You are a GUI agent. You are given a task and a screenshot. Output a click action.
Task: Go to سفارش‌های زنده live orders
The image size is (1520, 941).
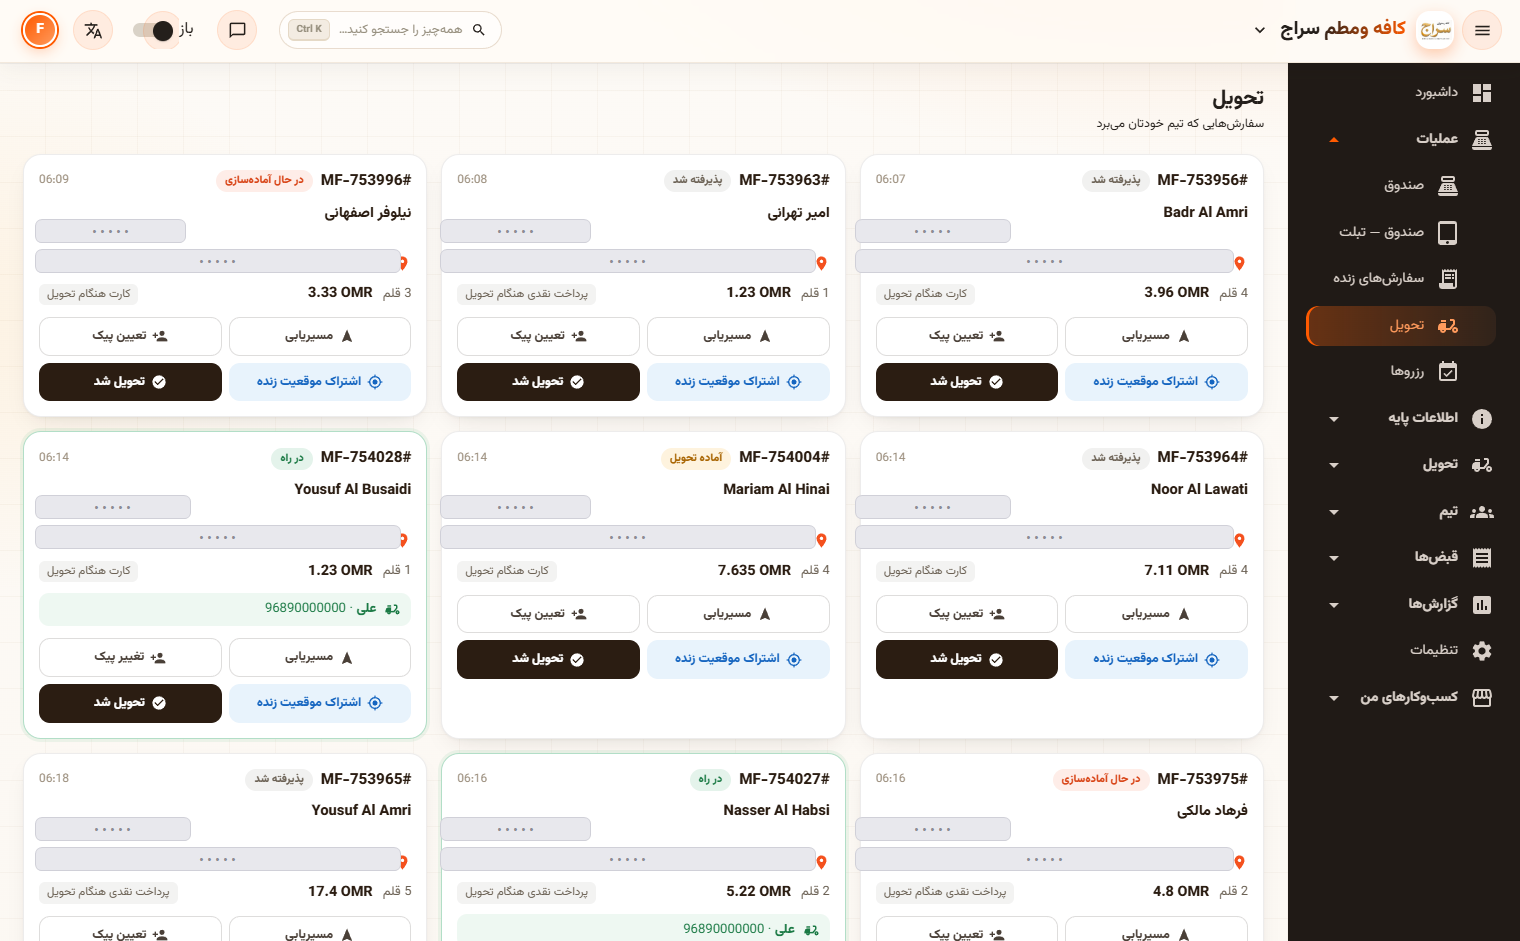click(x=1401, y=278)
